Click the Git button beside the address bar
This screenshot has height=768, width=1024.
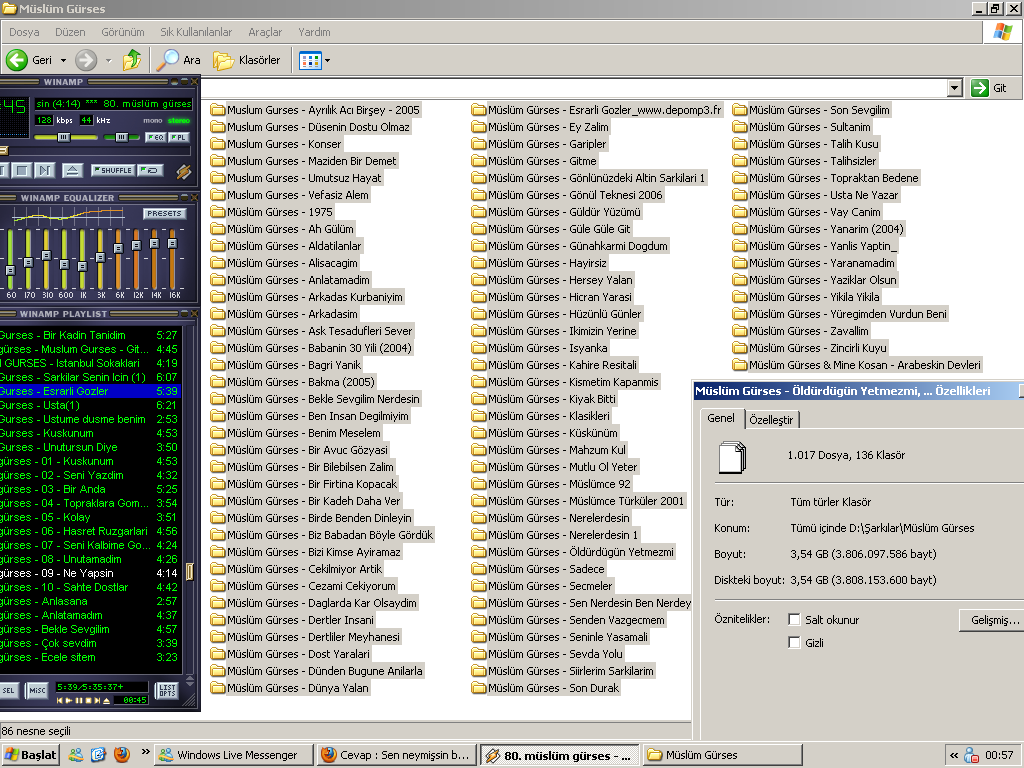(989, 88)
